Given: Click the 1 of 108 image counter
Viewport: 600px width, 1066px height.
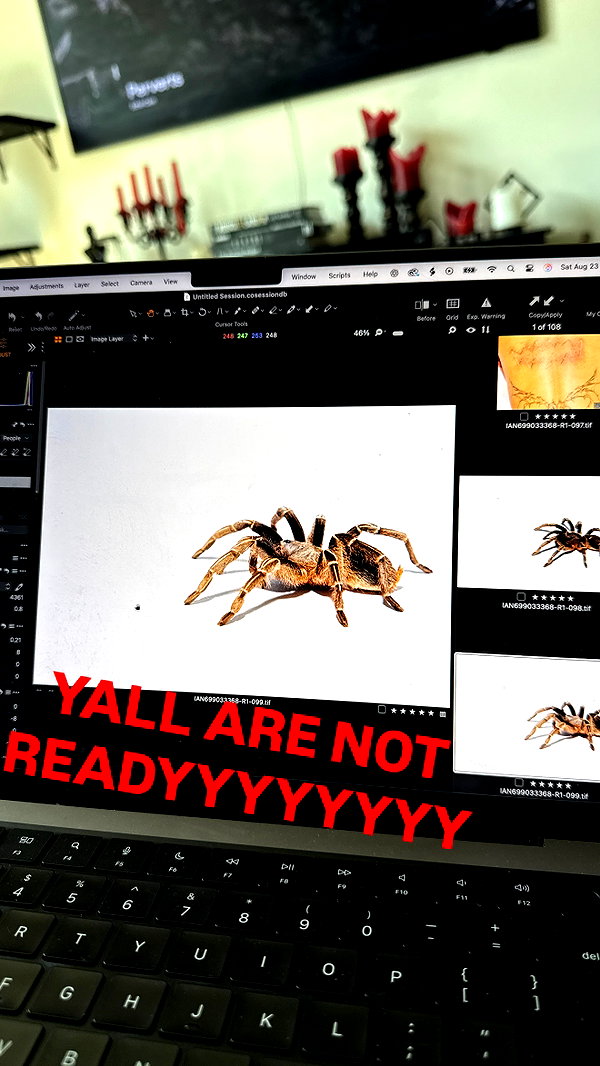Looking at the screenshot, I should (x=546, y=327).
